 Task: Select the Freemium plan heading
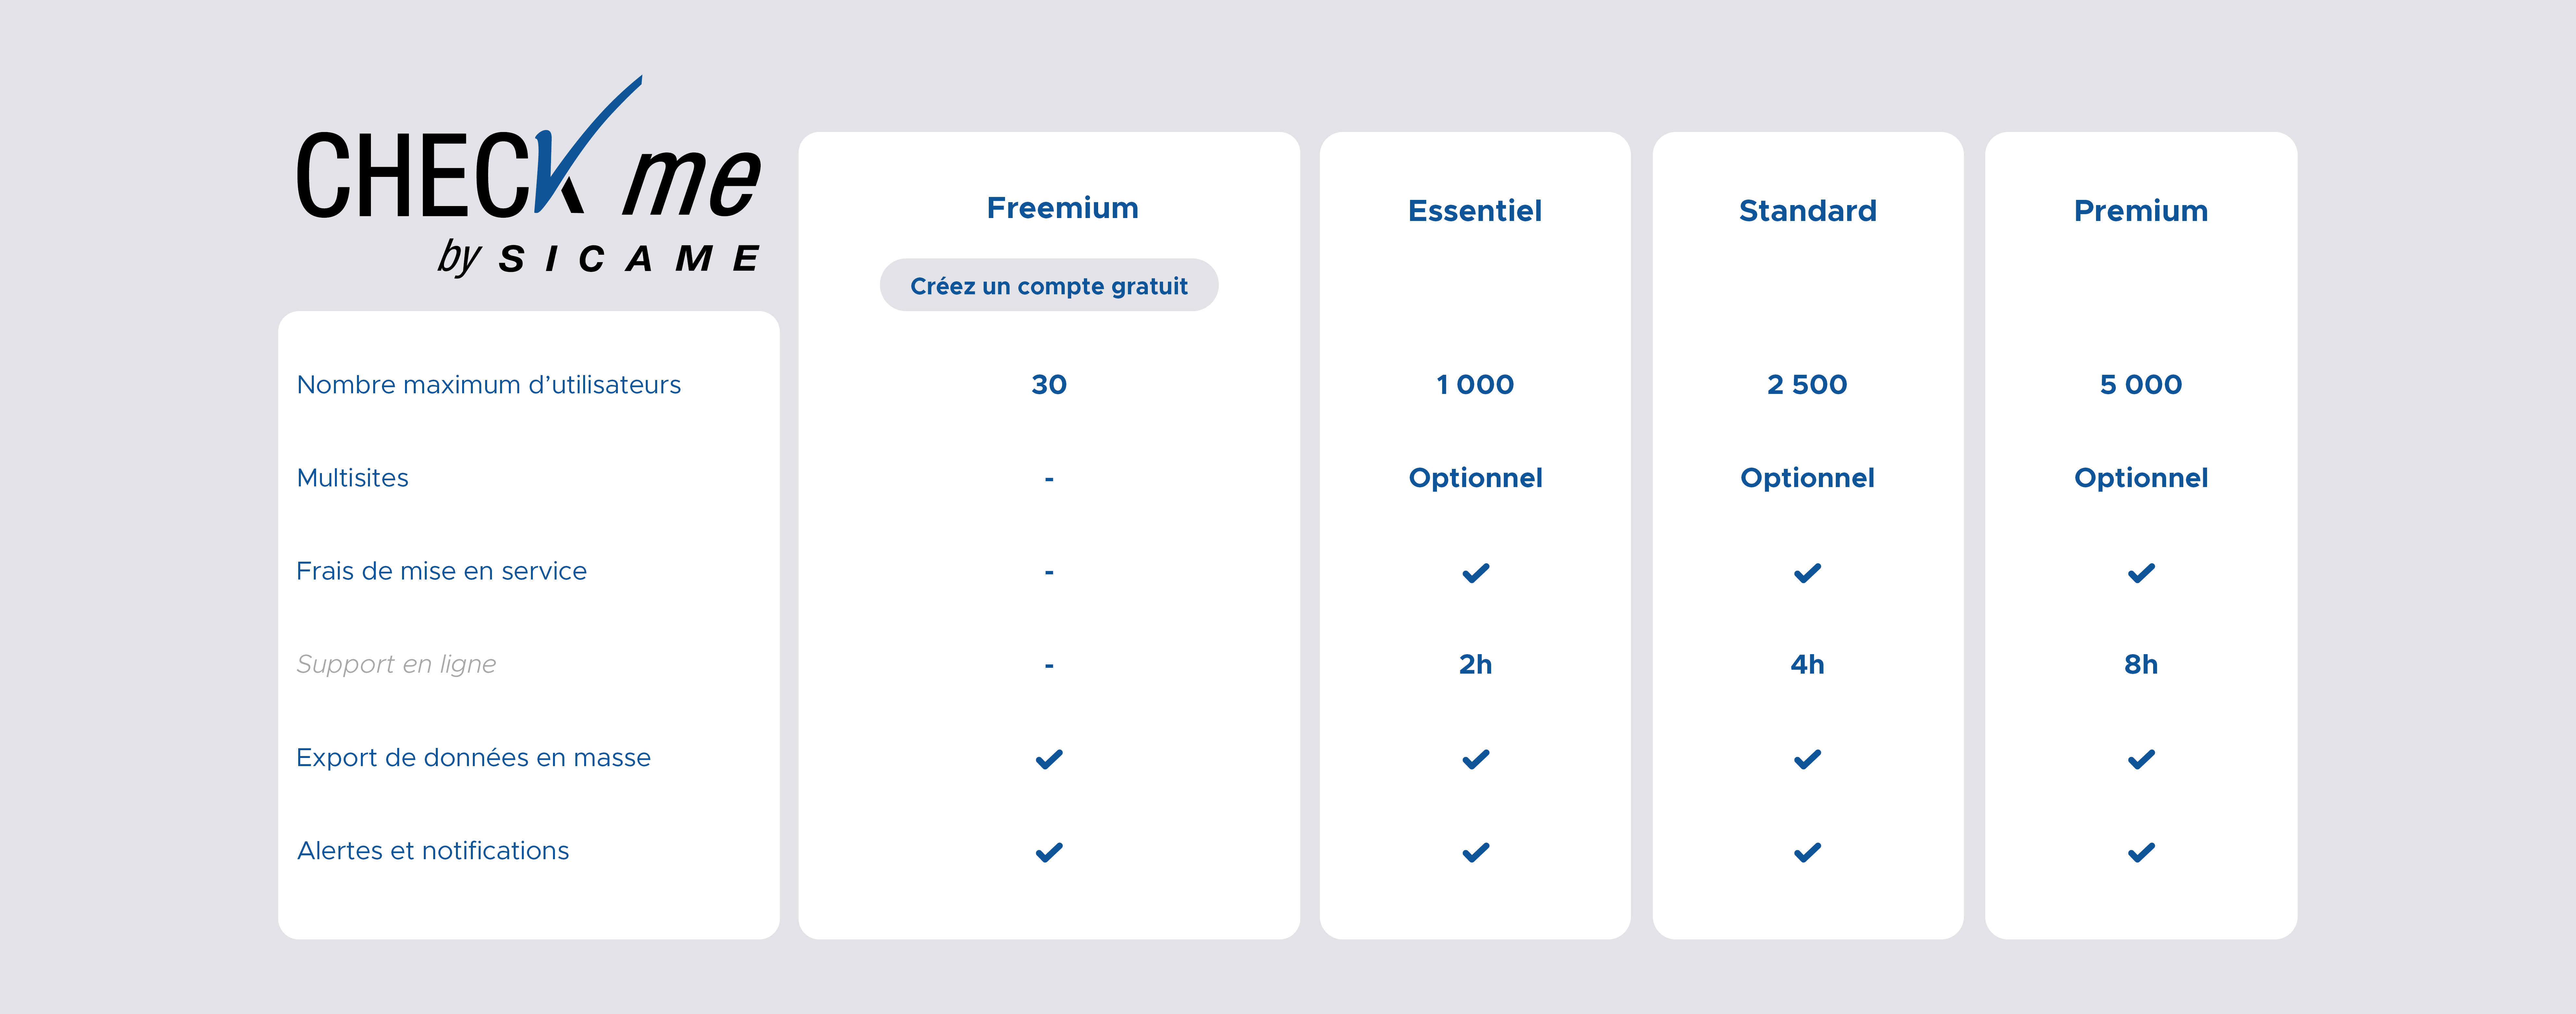click(x=1062, y=208)
